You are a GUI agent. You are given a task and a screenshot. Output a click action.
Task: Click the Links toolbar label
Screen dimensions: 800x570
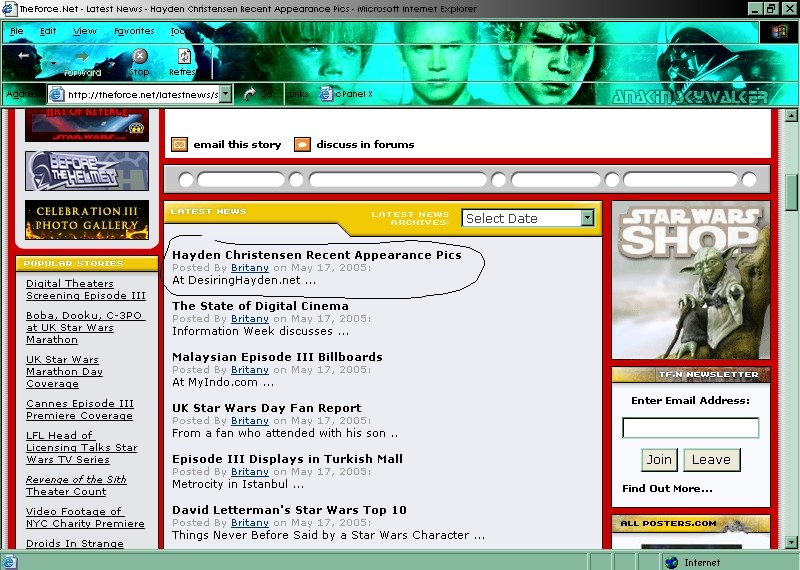pyautogui.click(x=299, y=94)
